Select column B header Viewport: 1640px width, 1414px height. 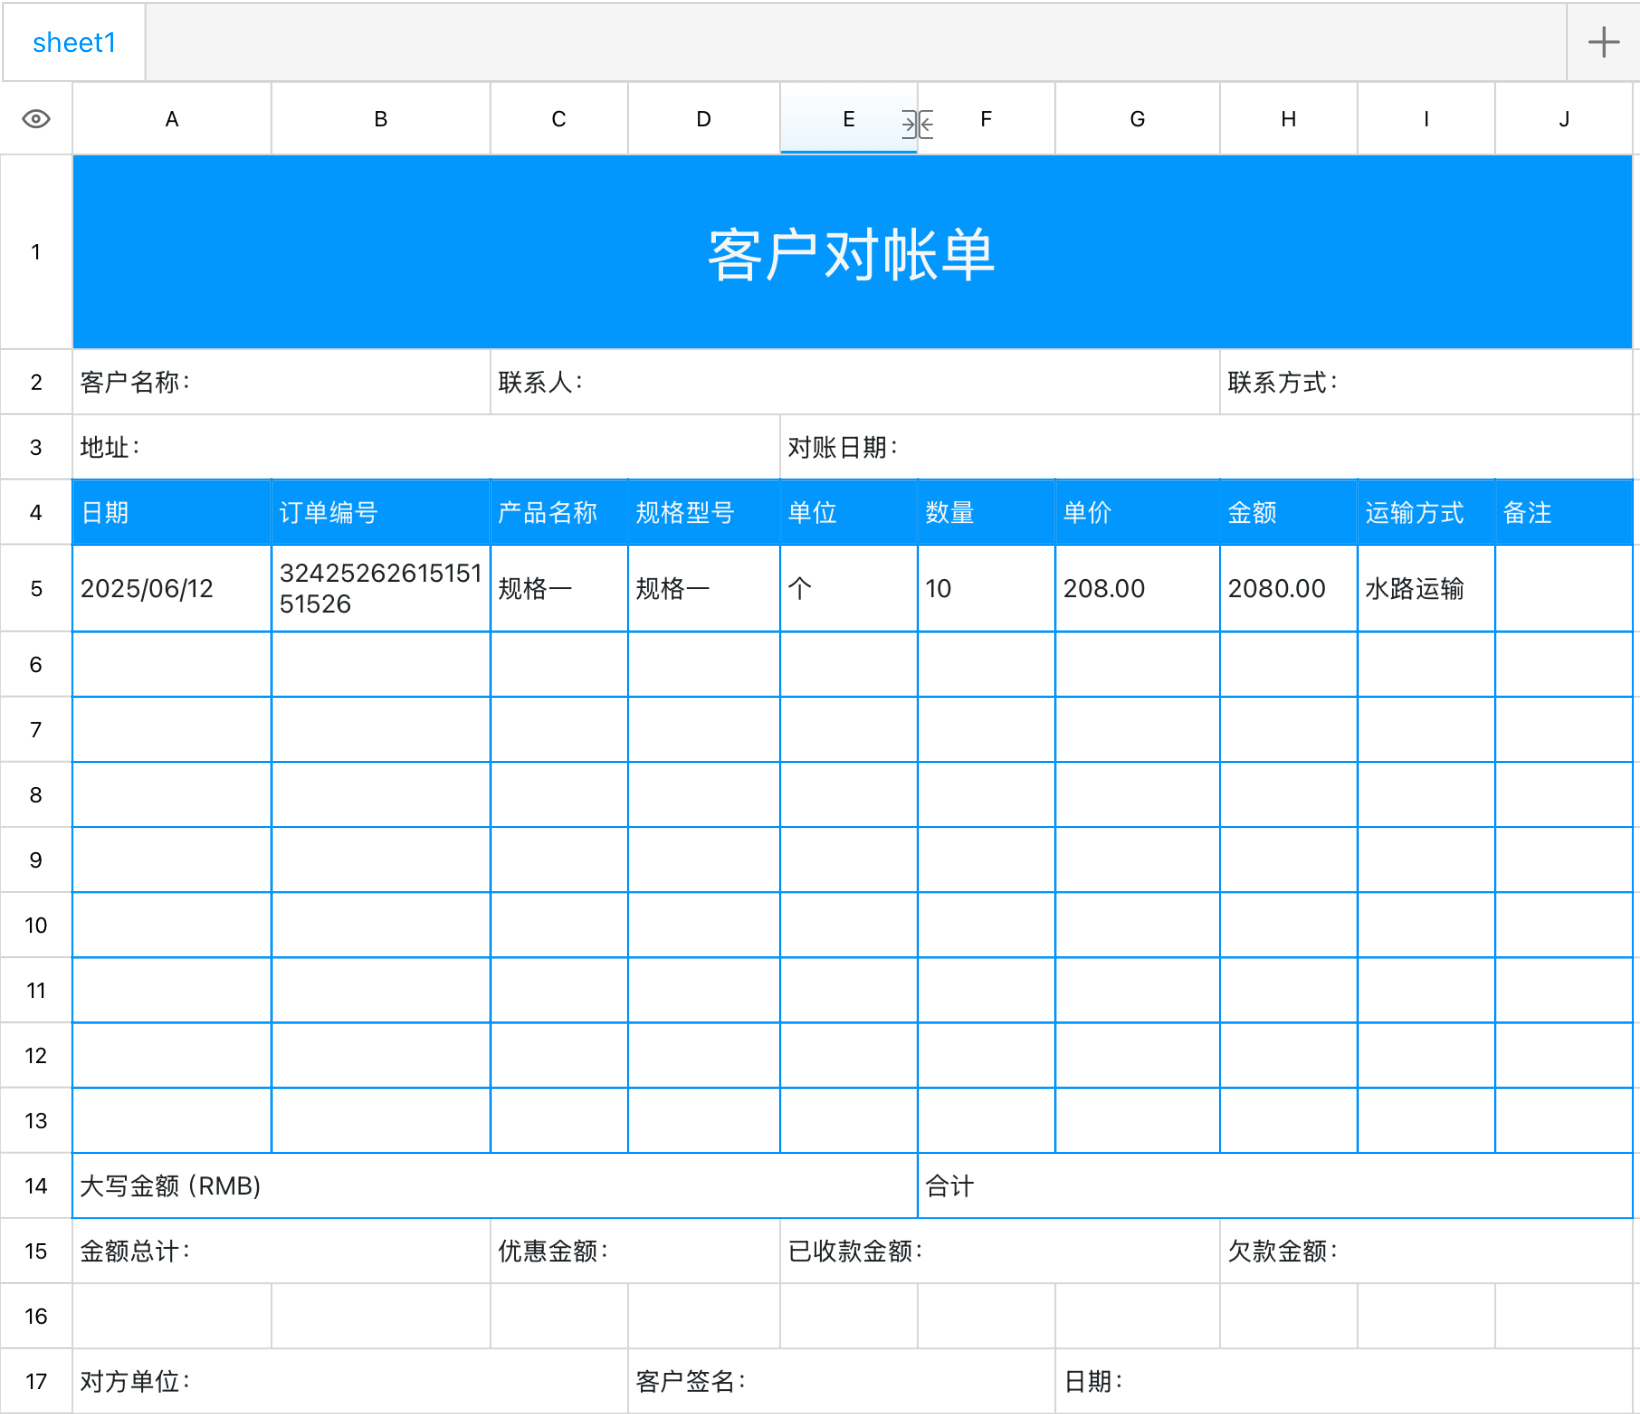381,119
